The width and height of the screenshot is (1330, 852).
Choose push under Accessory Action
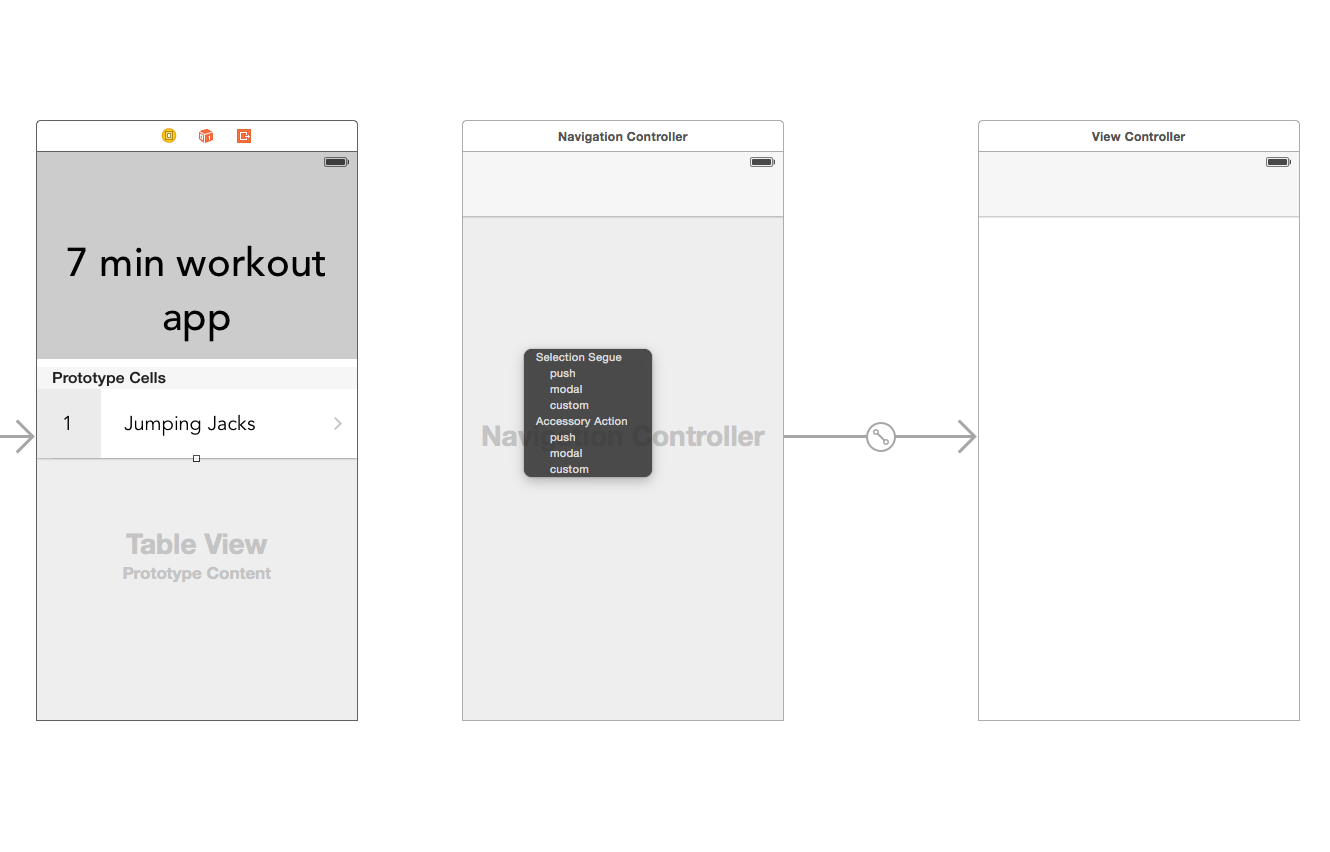(x=563, y=438)
